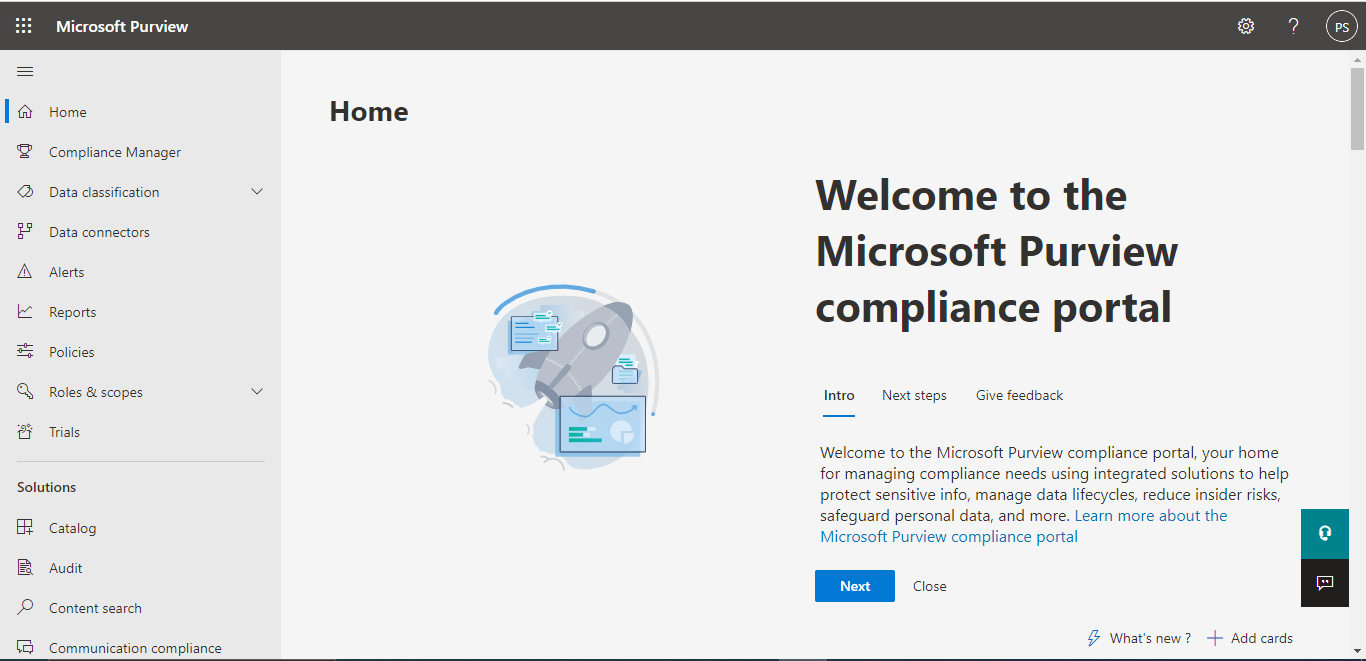Click the What's new lightning icon
This screenshot has height=661, width=1366.
pos(1094,638)
